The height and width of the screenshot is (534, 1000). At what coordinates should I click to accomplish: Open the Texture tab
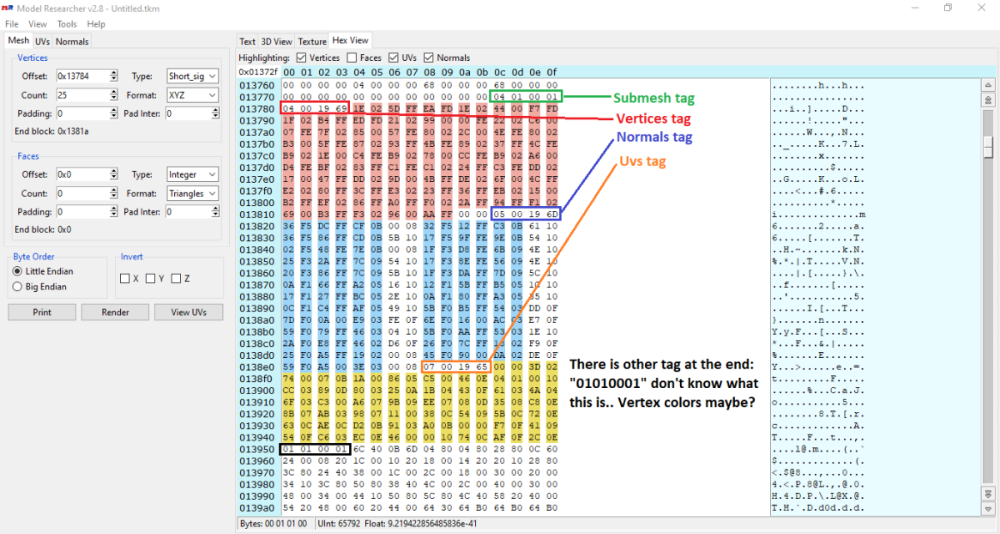312,41
